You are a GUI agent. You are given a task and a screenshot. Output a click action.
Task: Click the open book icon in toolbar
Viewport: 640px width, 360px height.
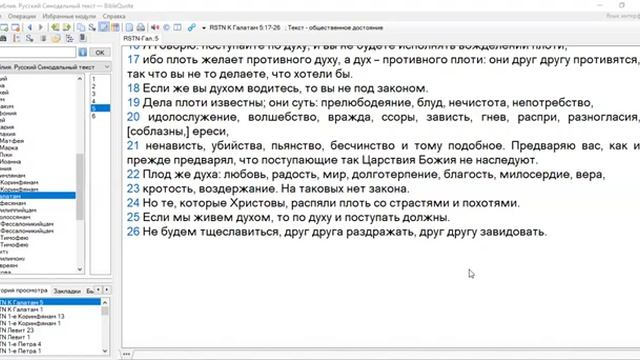point(178,27)
